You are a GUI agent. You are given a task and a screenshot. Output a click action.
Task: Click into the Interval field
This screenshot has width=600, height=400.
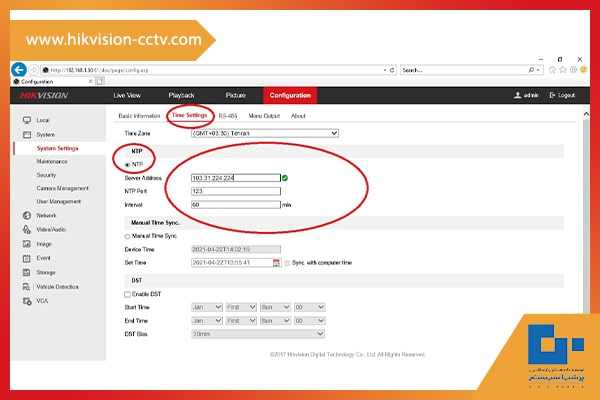[x=236, y=205]
